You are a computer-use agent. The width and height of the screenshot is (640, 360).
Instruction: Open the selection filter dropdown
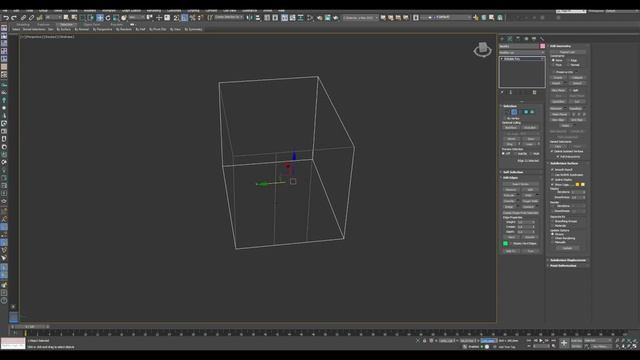point(54,18)
